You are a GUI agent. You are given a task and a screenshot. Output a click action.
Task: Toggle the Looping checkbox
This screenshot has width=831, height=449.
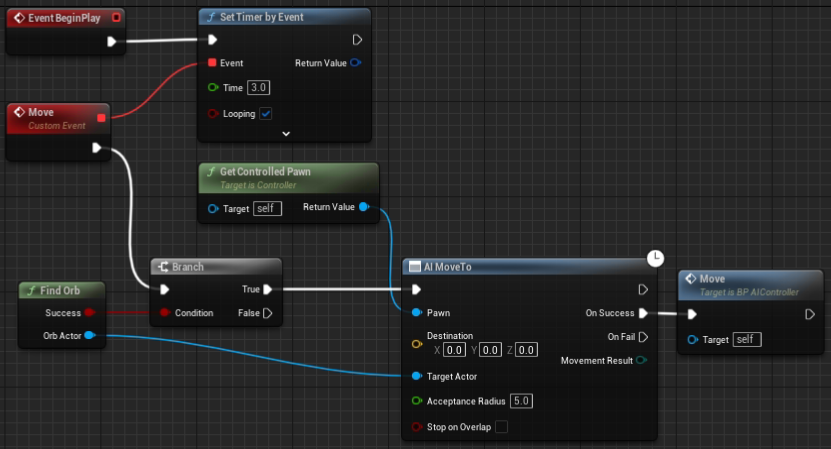tap(266, 113)
